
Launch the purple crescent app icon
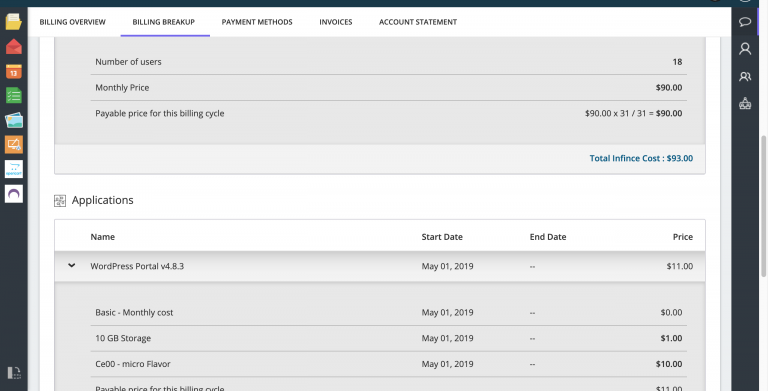click(14, 194)
